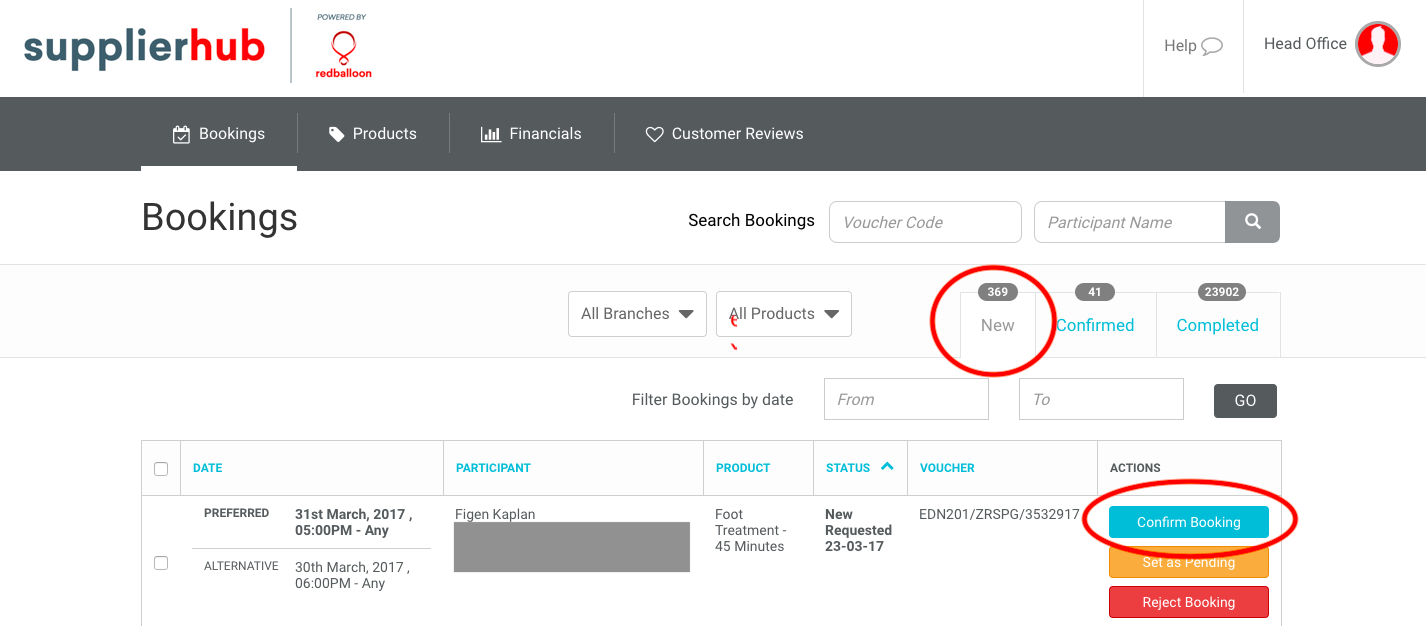Click the Voucher Code search field
Screen dimensions: 1426x626
pos(924,221)
